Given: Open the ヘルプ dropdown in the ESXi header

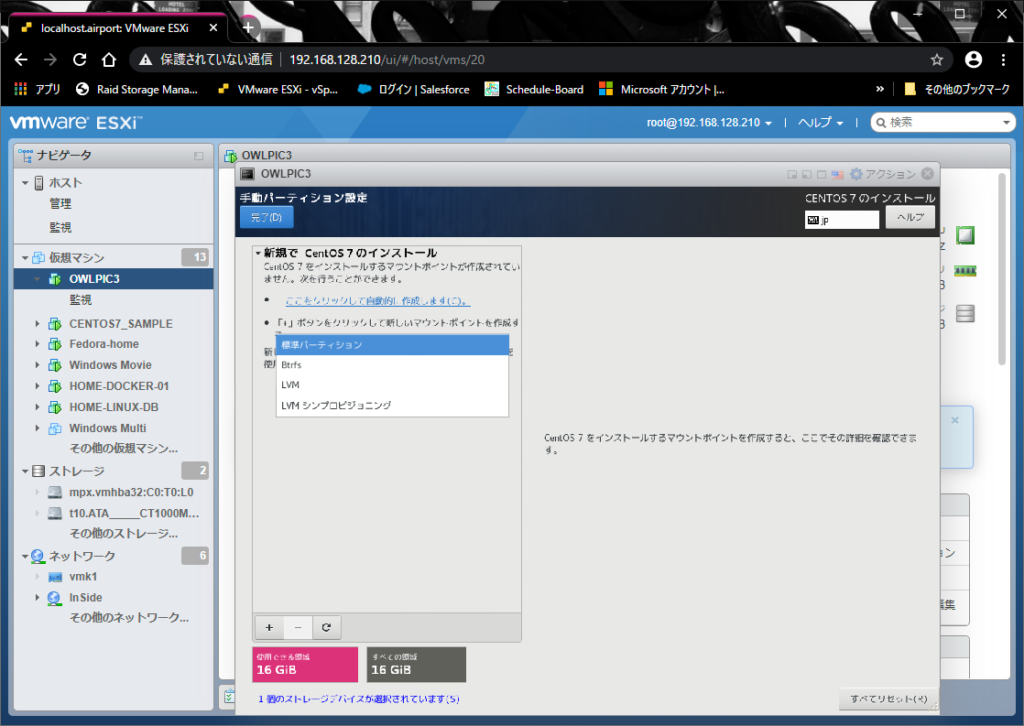Looking at the screenshot, I should [821, 123].
